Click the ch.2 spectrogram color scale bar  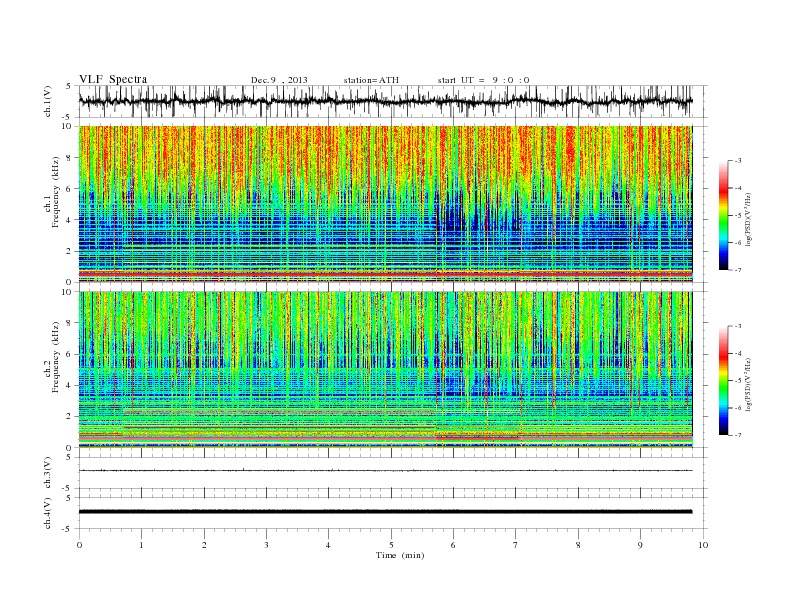pos(723,380)
